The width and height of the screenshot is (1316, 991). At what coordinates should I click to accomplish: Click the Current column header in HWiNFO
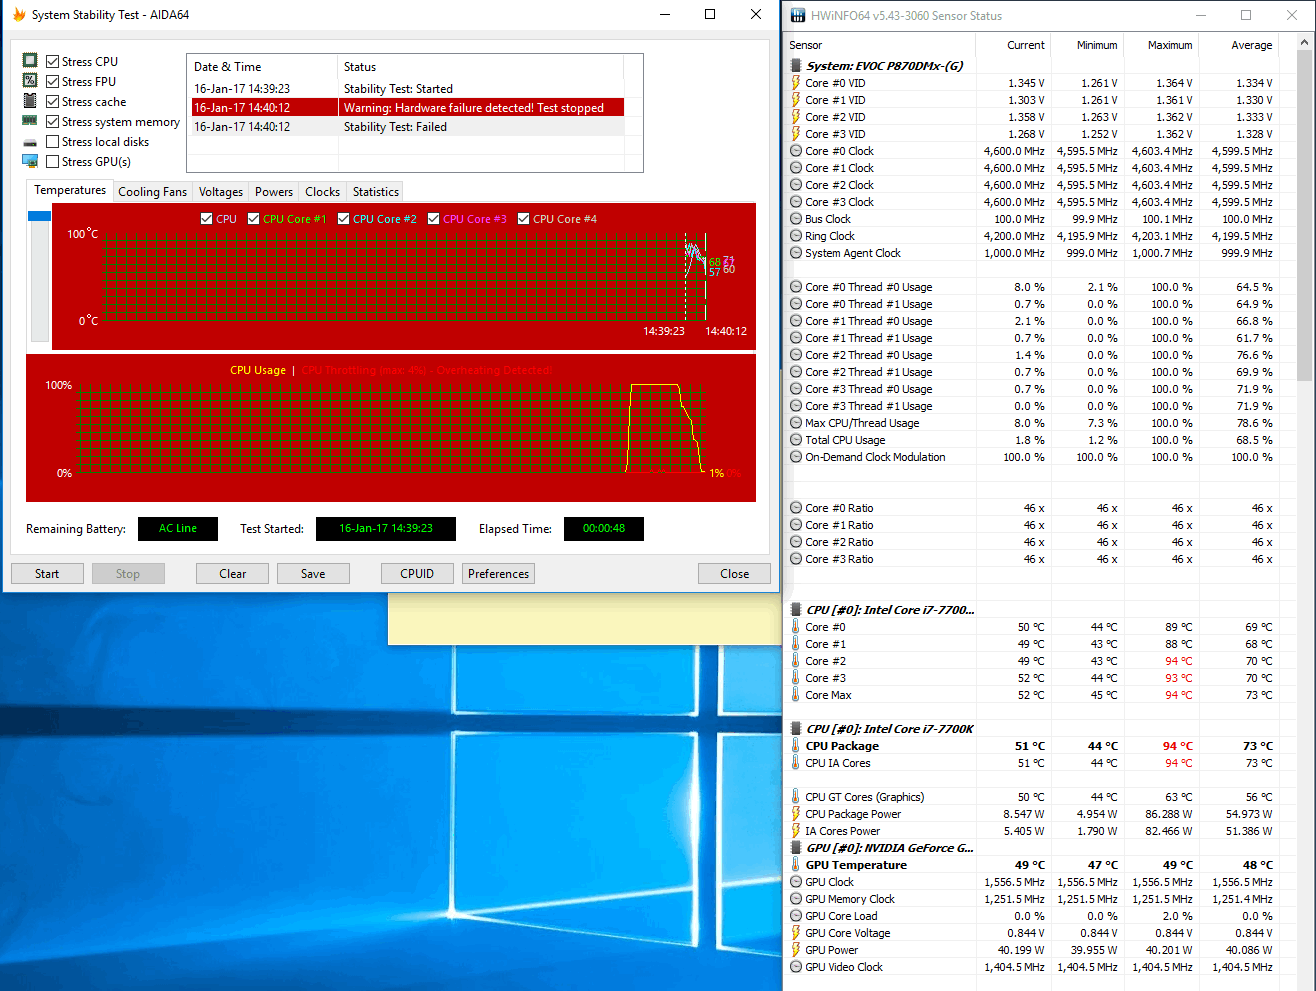click(x=1012, y=45)
